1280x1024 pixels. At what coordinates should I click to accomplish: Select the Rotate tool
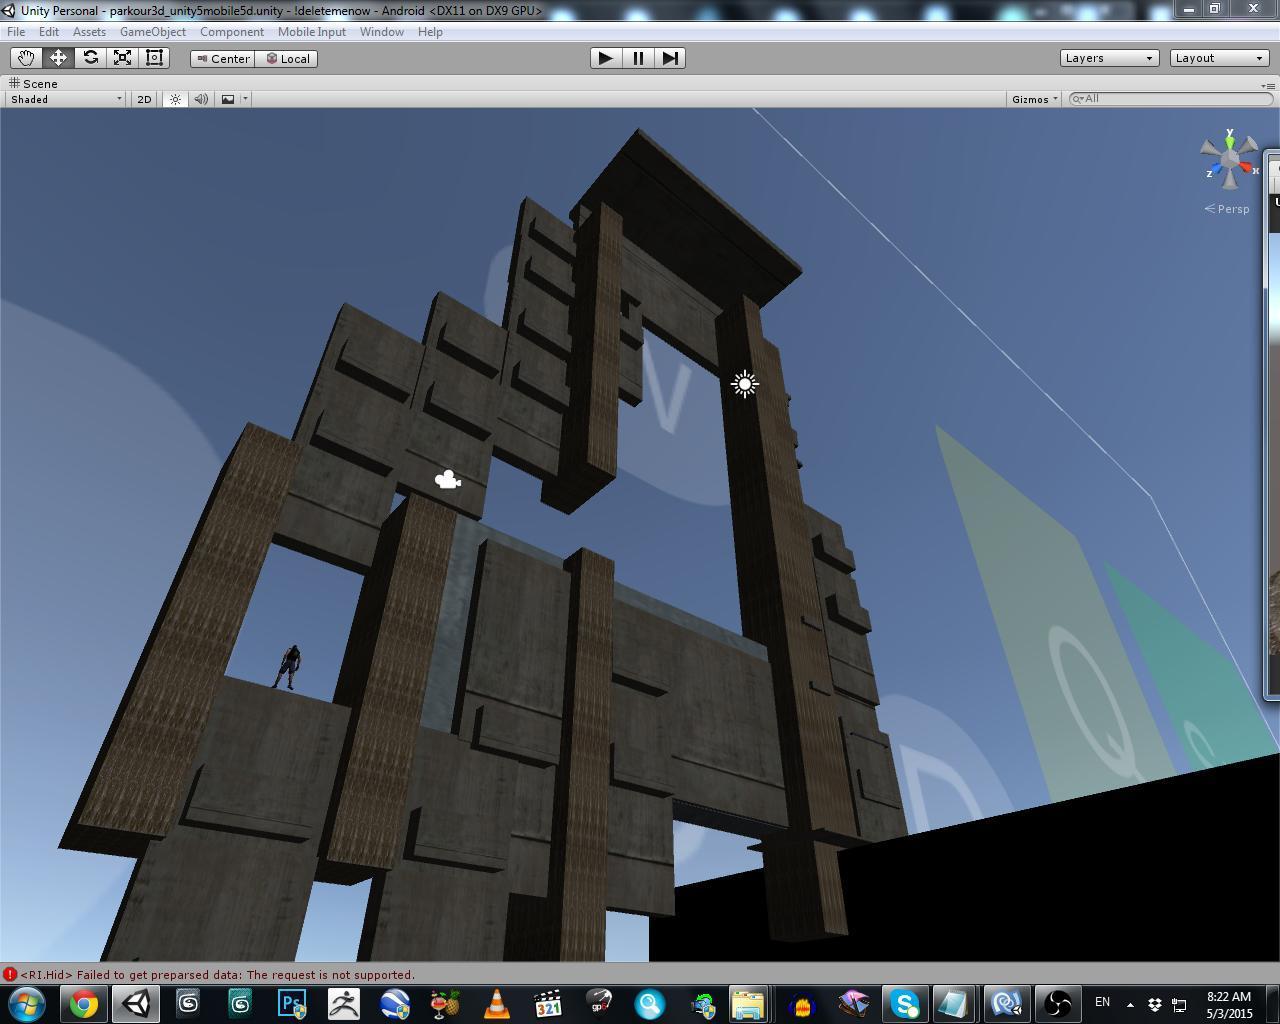(90, 57)
